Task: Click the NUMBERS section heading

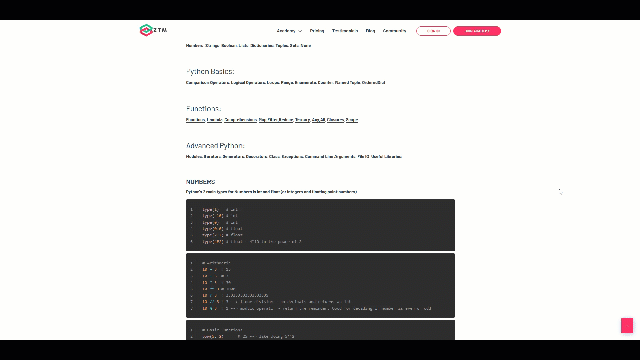Action: click(200, 182)
